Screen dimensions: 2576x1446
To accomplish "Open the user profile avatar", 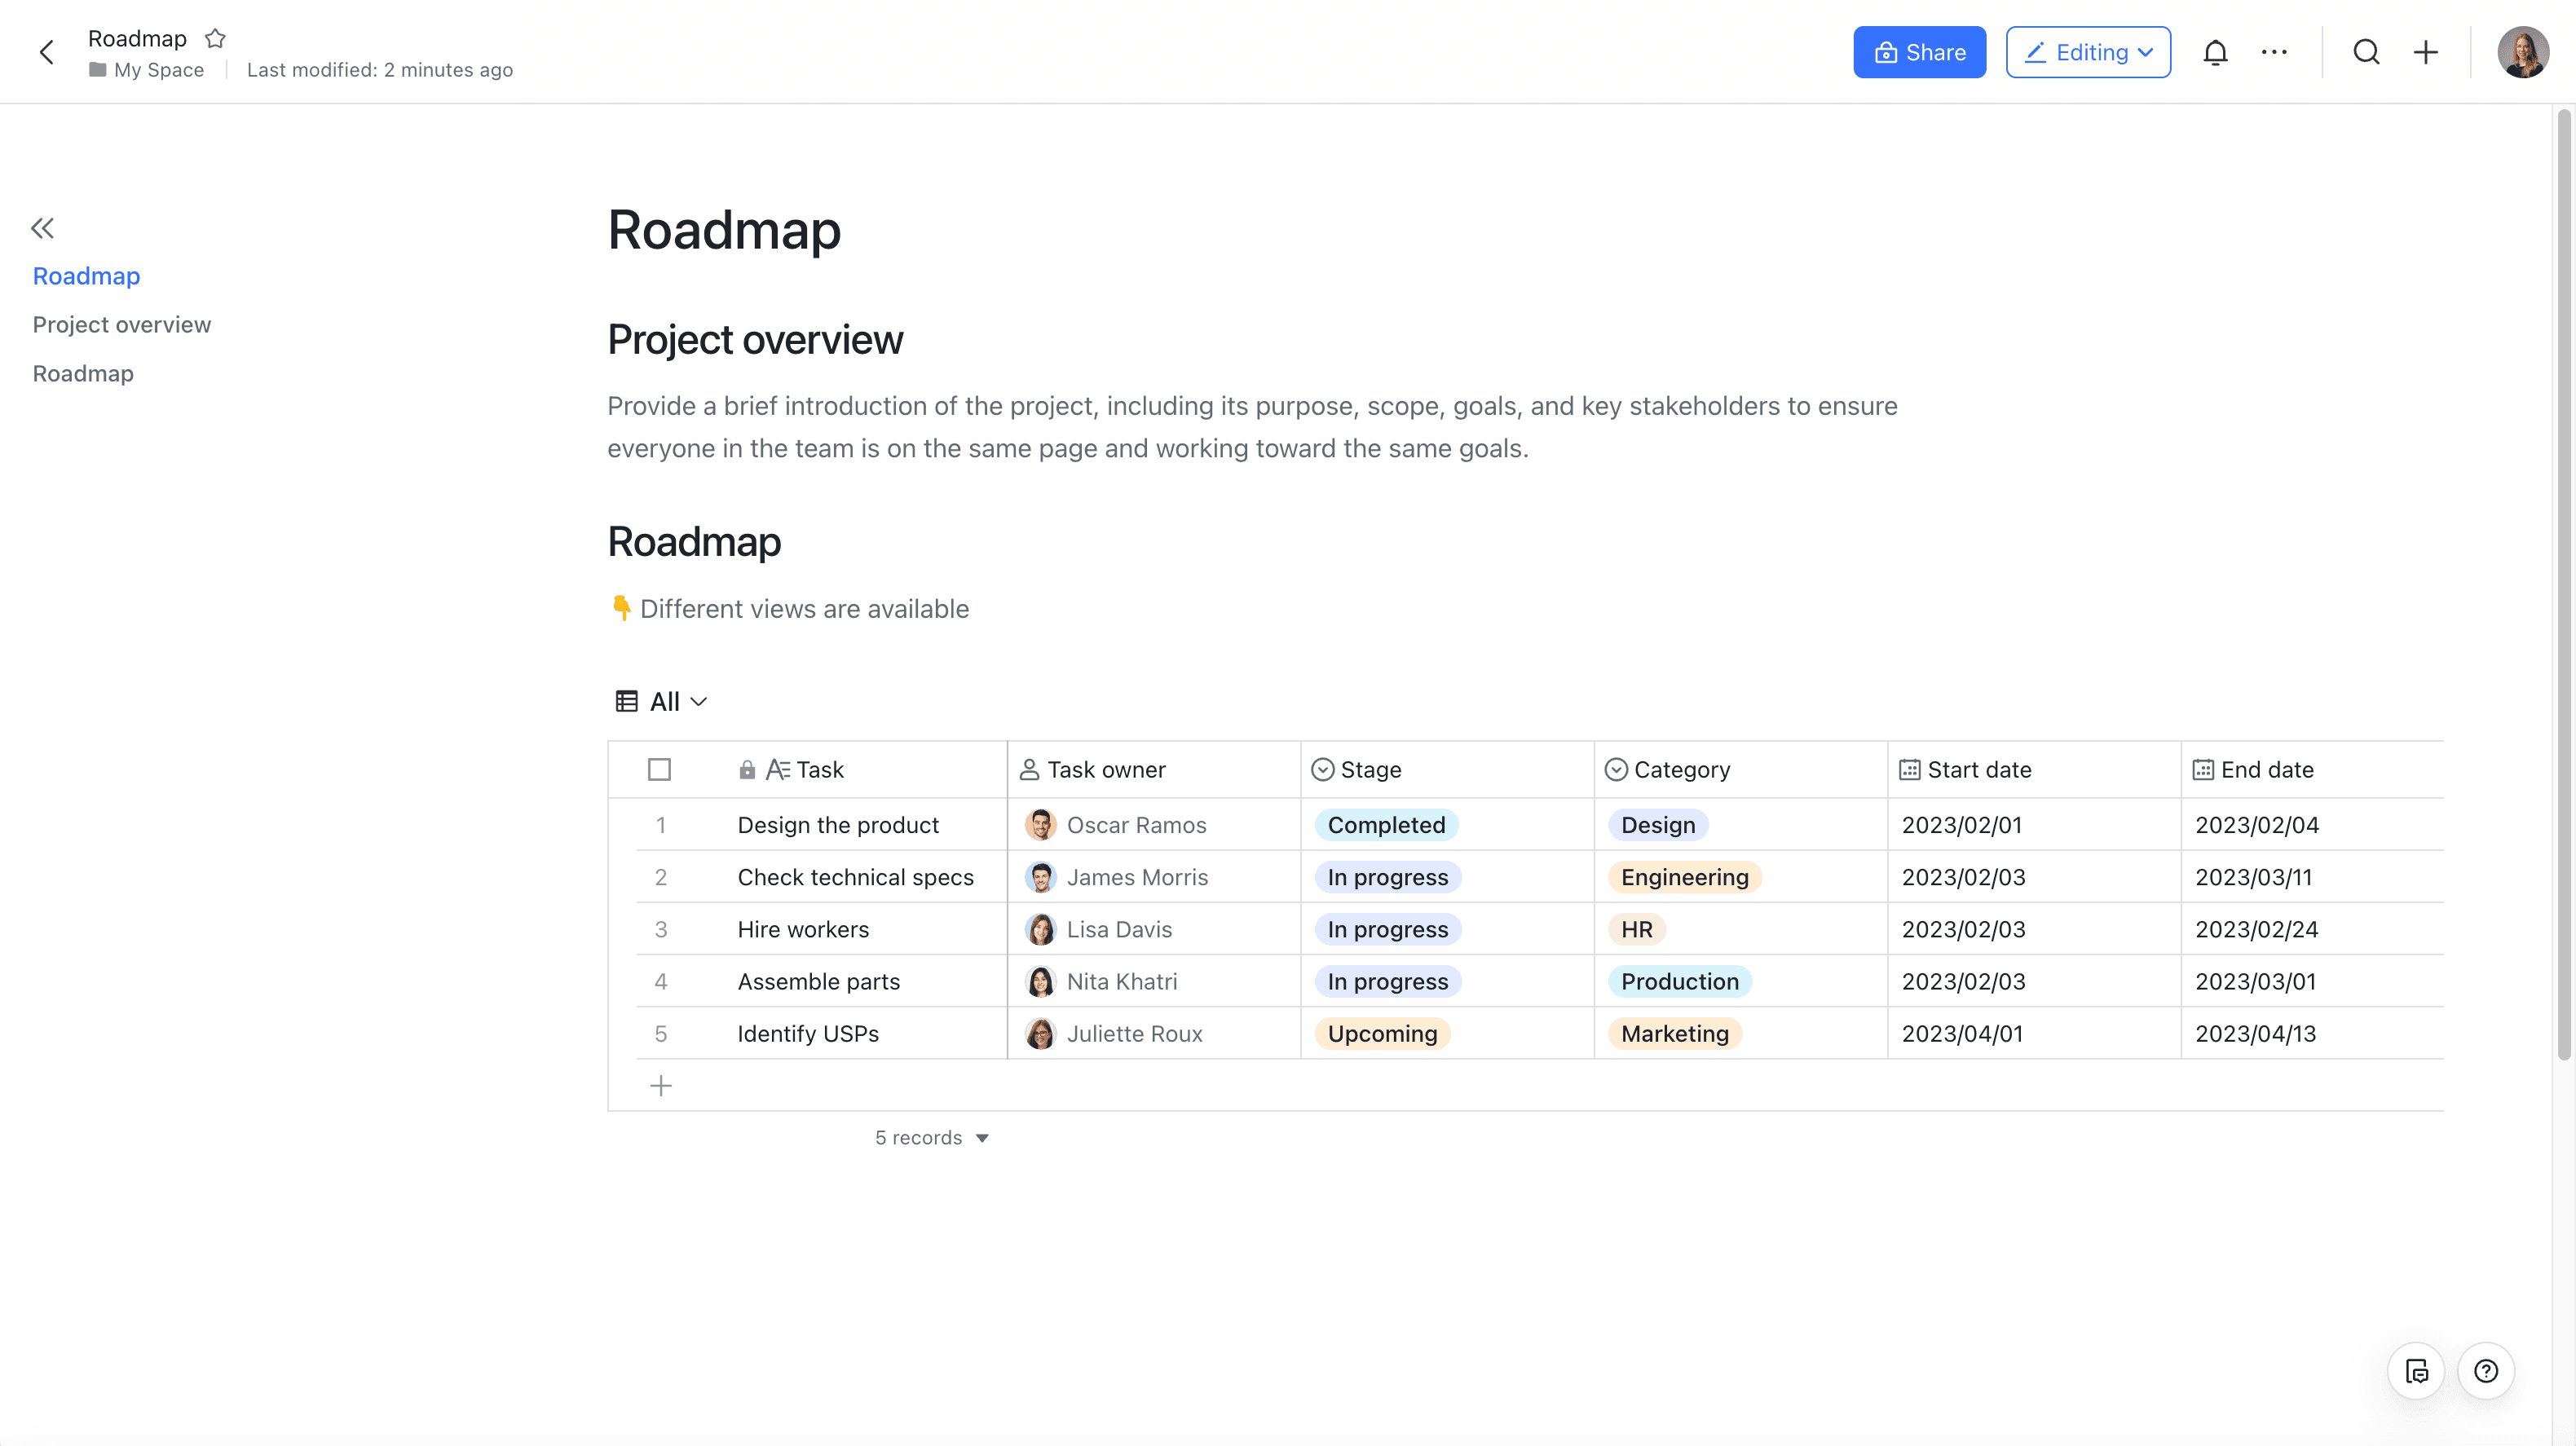I will pyautogui.click(x=2522, y=52).
